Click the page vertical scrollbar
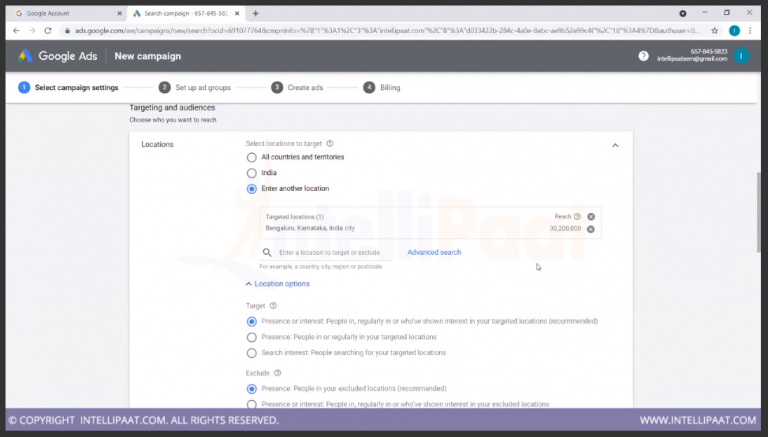 tap(759, 211)
